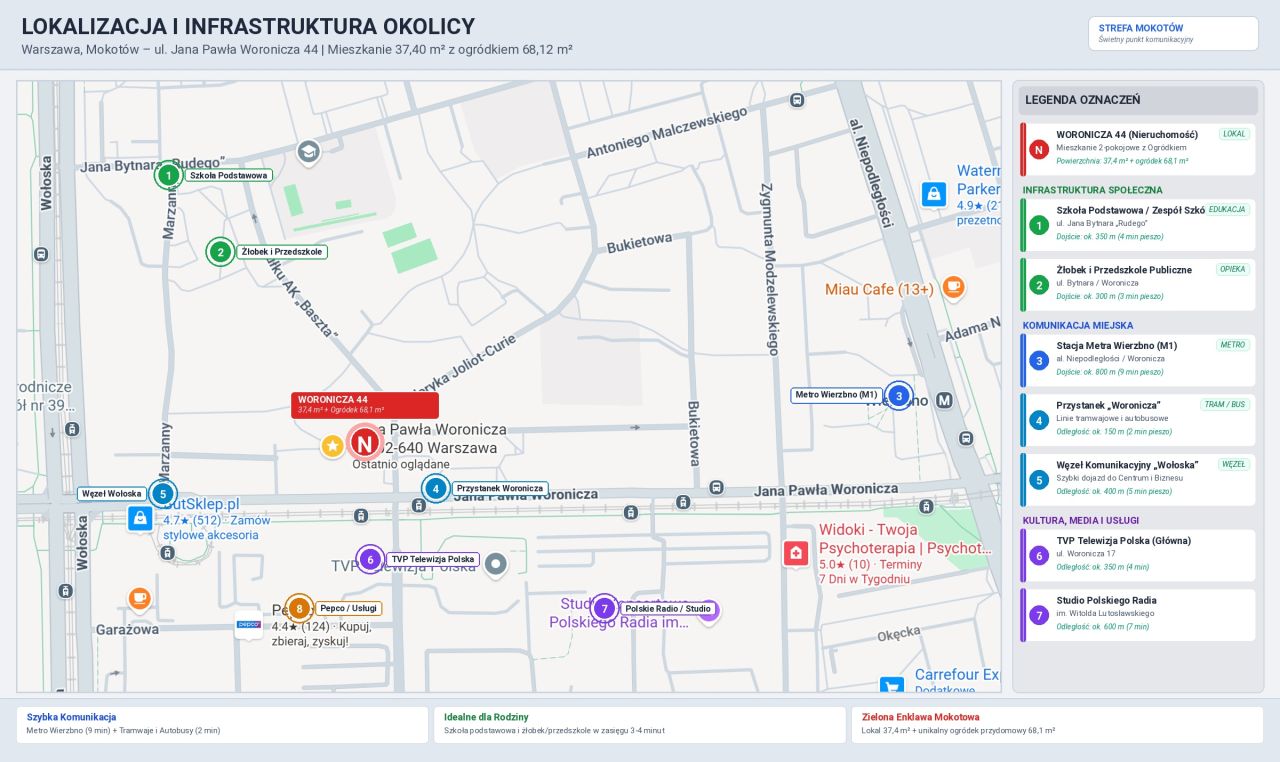Click the Polskie Radio / Studio map label
This screenshot has height=762, width=1280.
[668, 608]
